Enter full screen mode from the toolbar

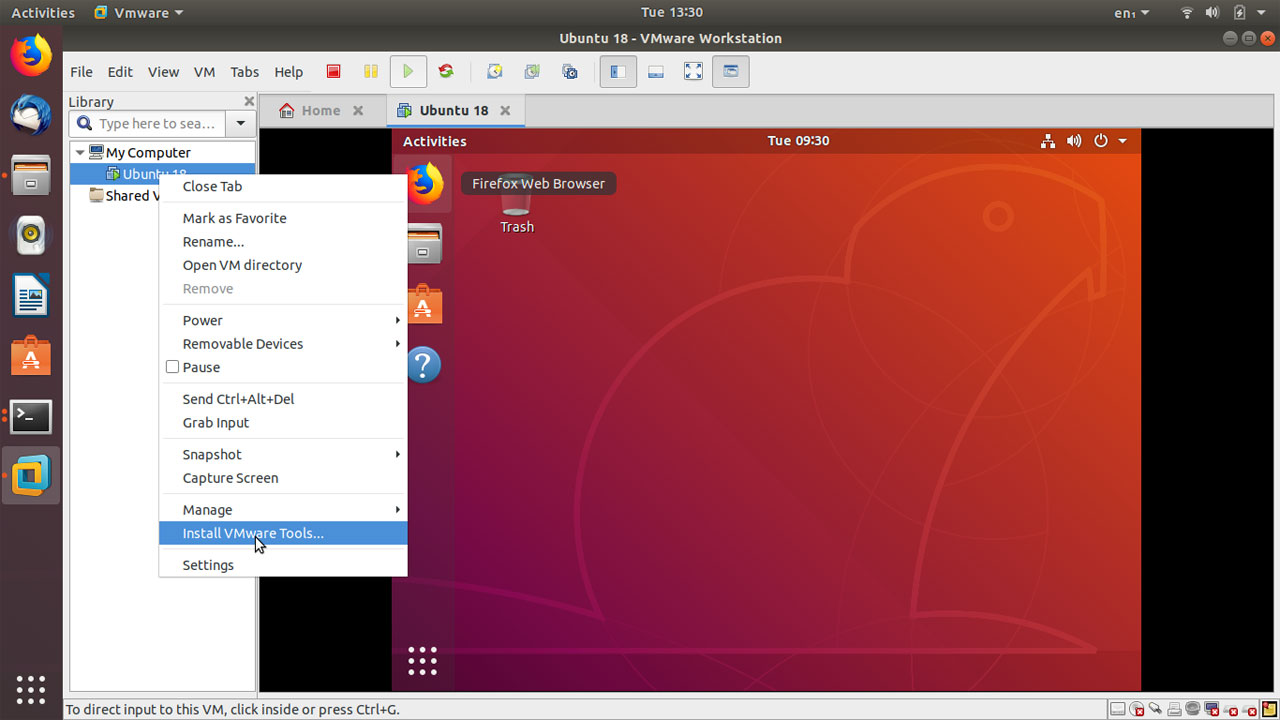(693, 71)
